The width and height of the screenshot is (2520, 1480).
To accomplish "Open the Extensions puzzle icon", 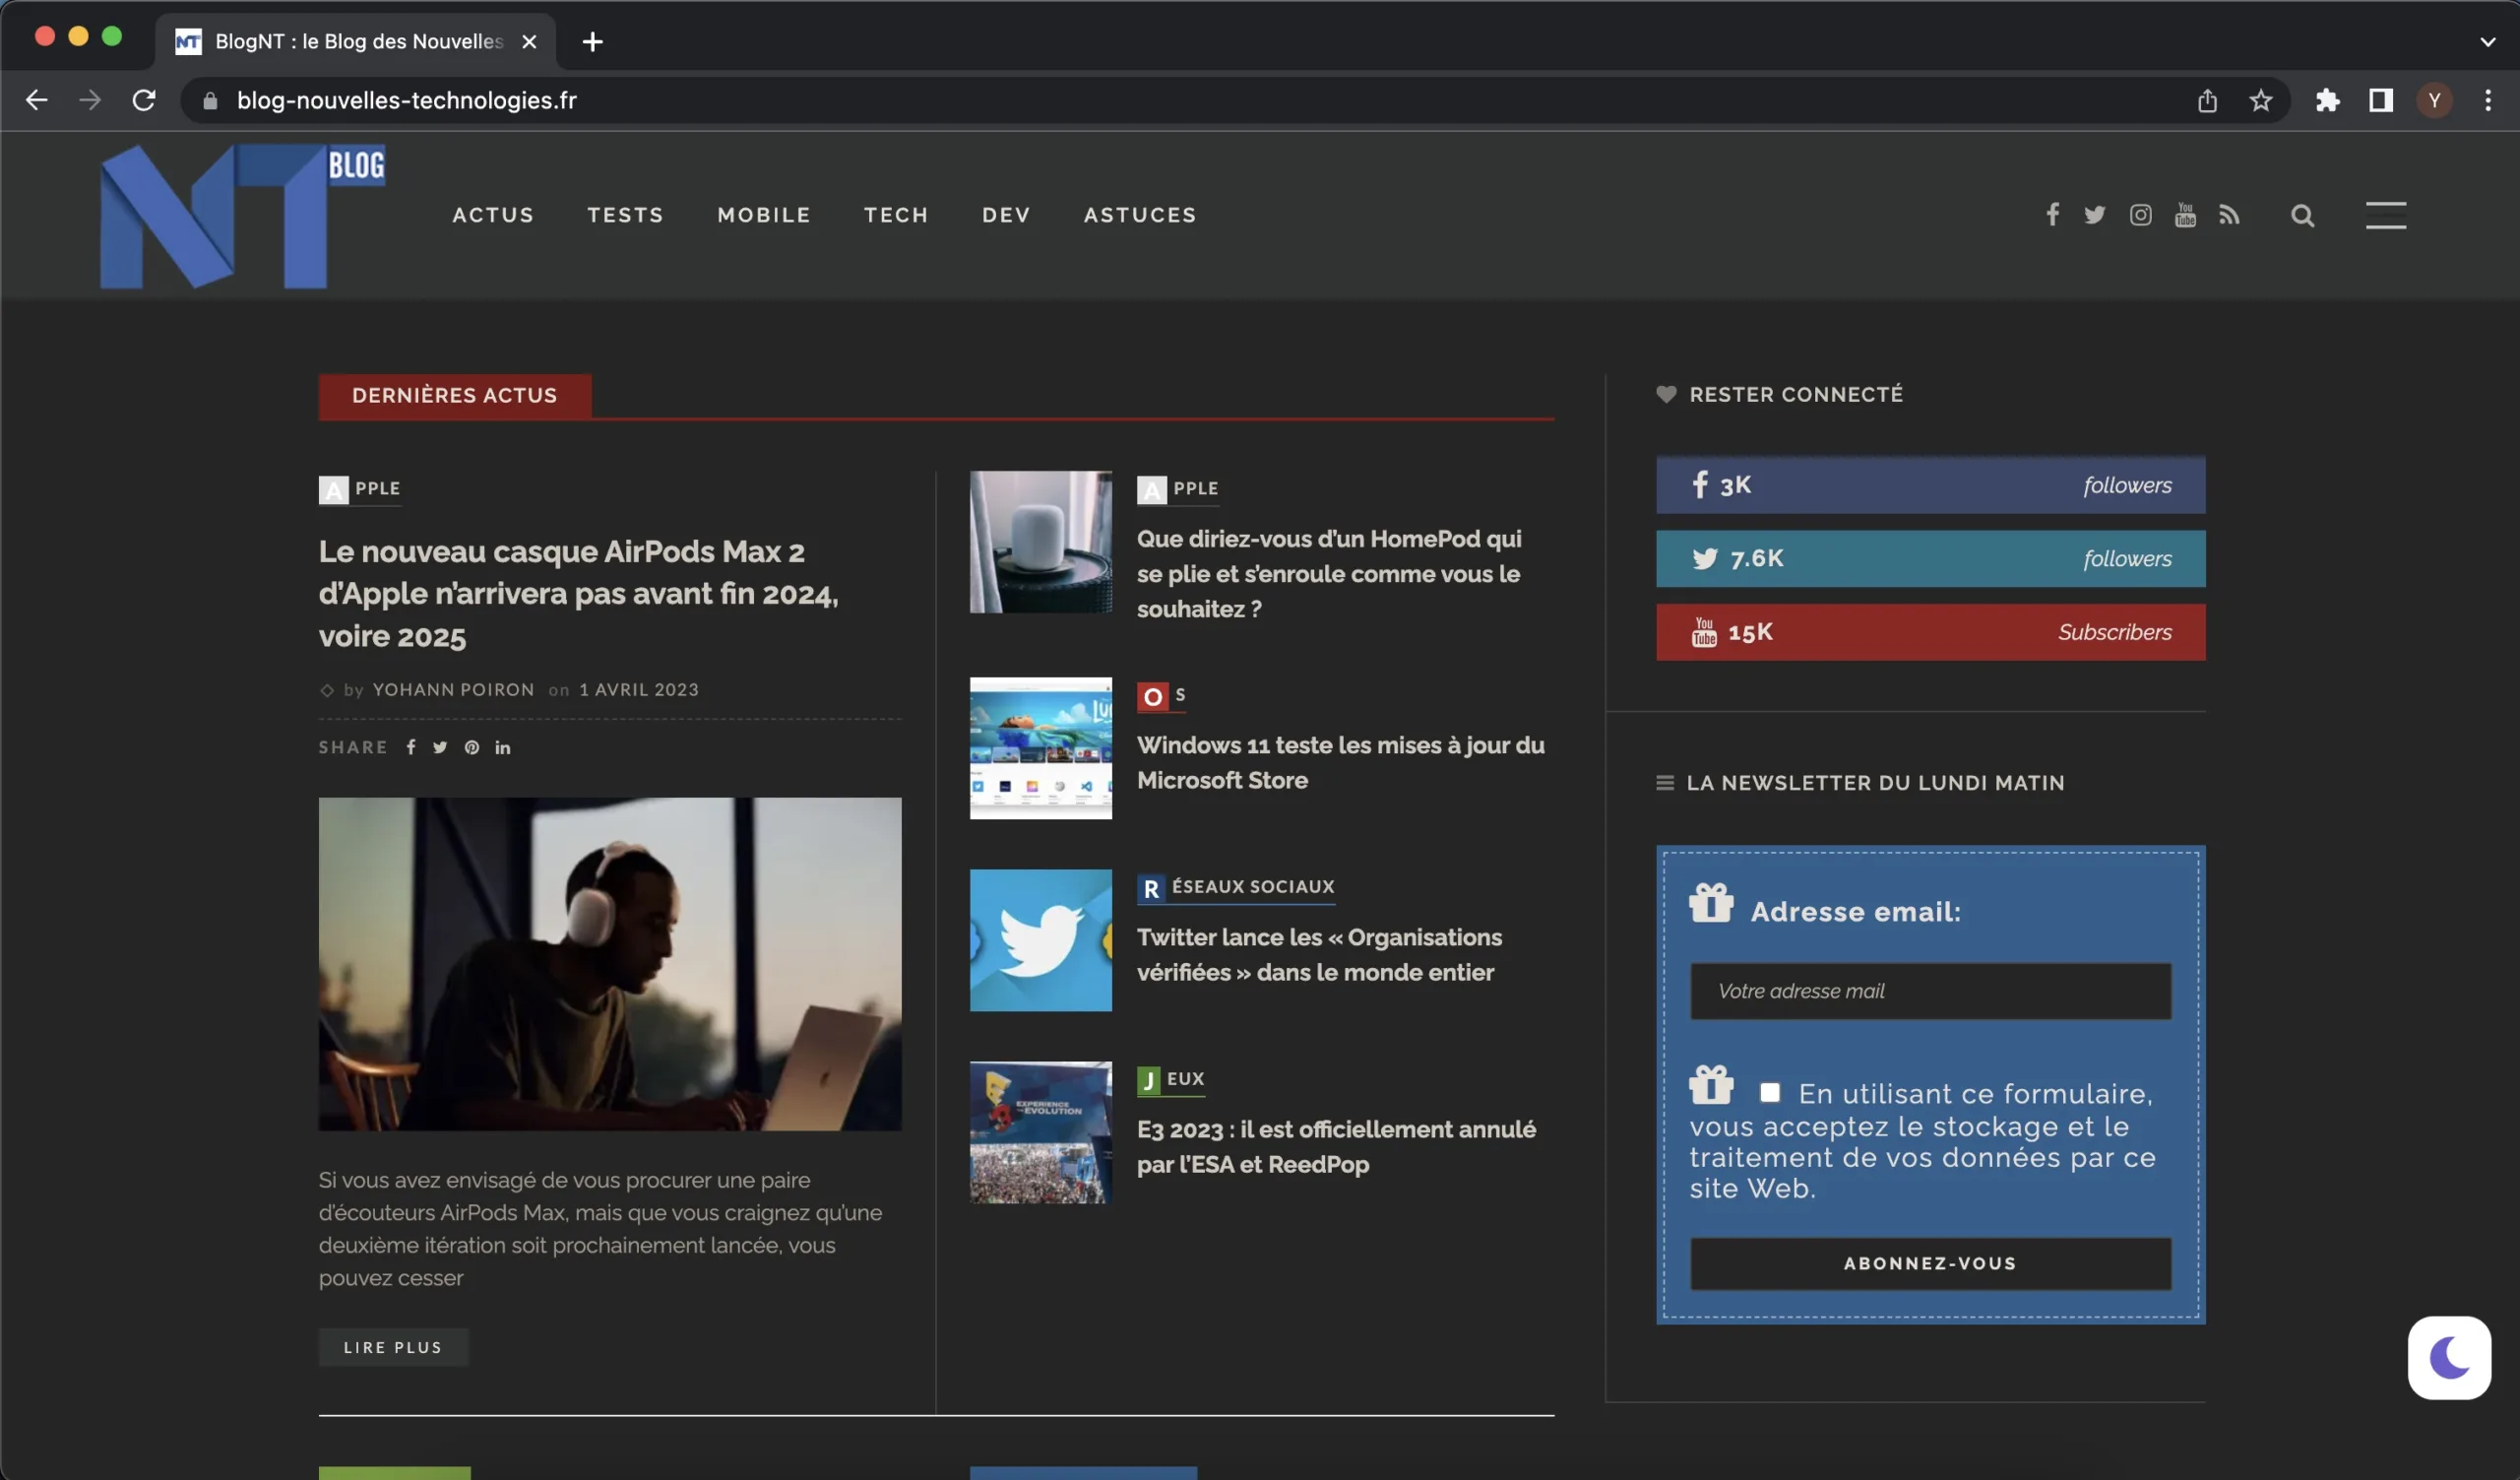I will pyautogui.click(x=2327, y=100).
